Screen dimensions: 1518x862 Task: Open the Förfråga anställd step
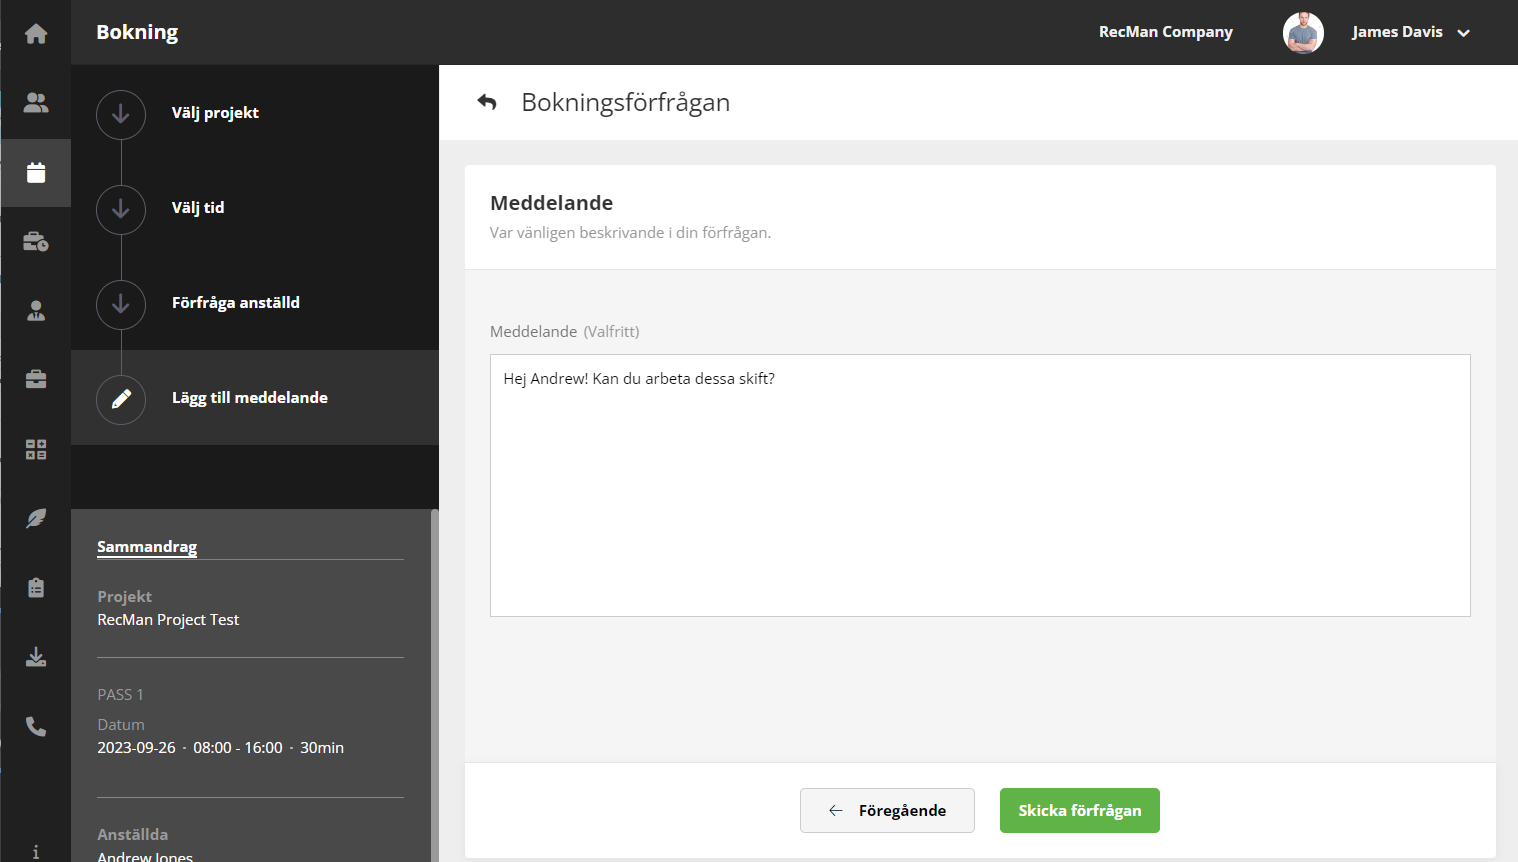click(235, 303)
